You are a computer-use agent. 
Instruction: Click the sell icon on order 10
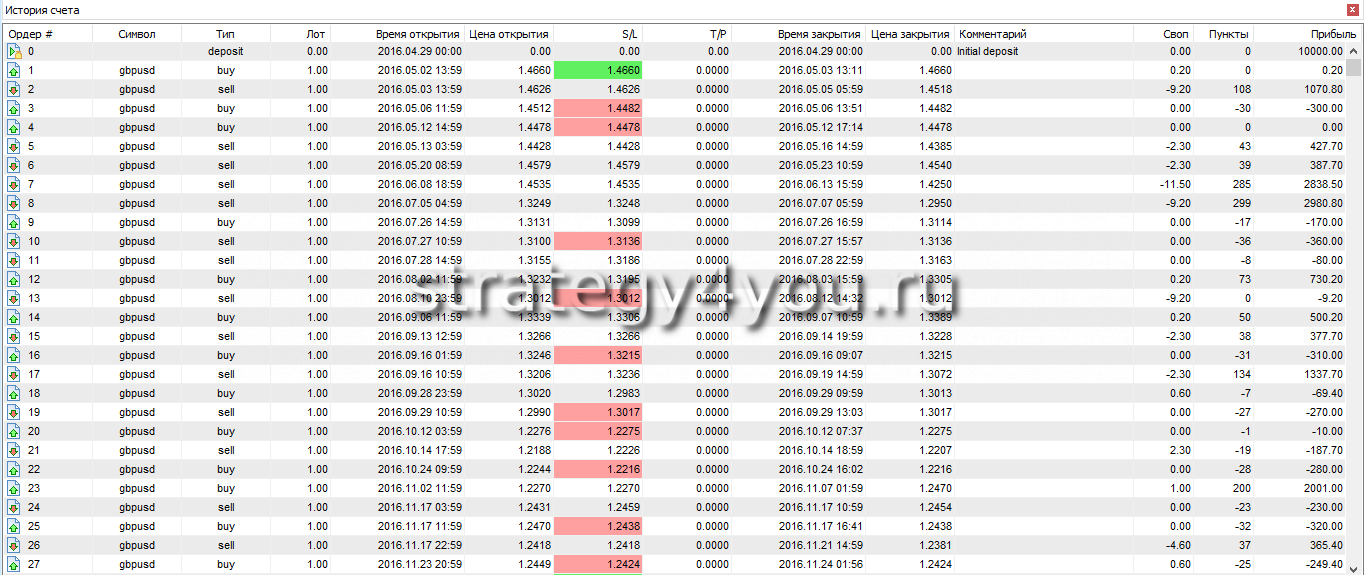click(x=14, y=242)
